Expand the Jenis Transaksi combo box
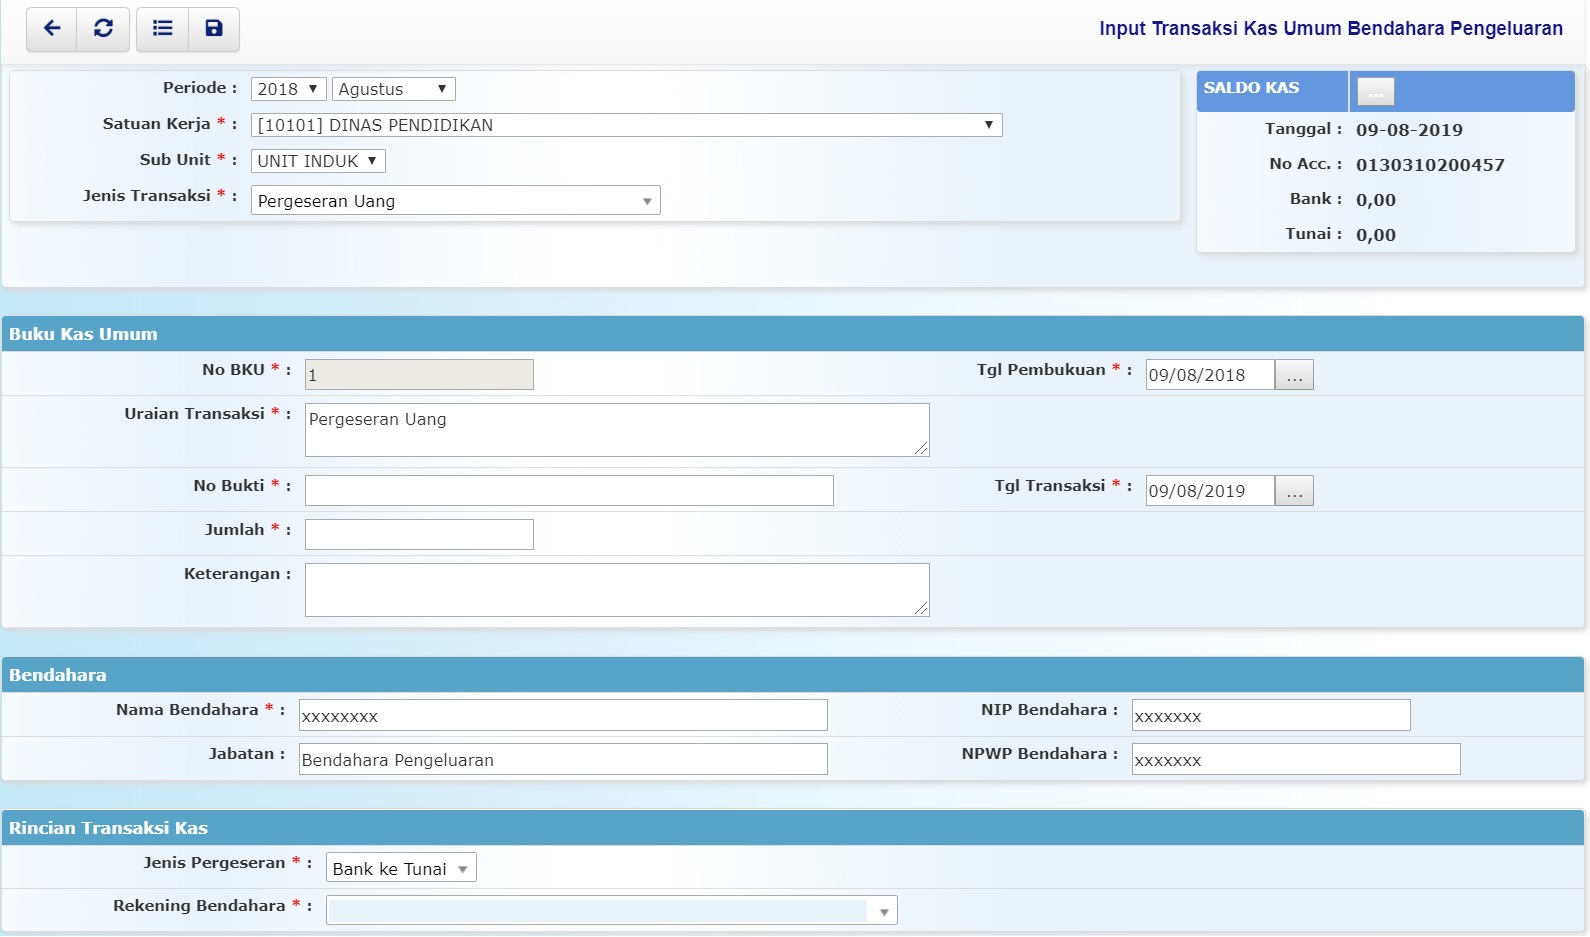The image size is (1590, 937). coord(455,201)
